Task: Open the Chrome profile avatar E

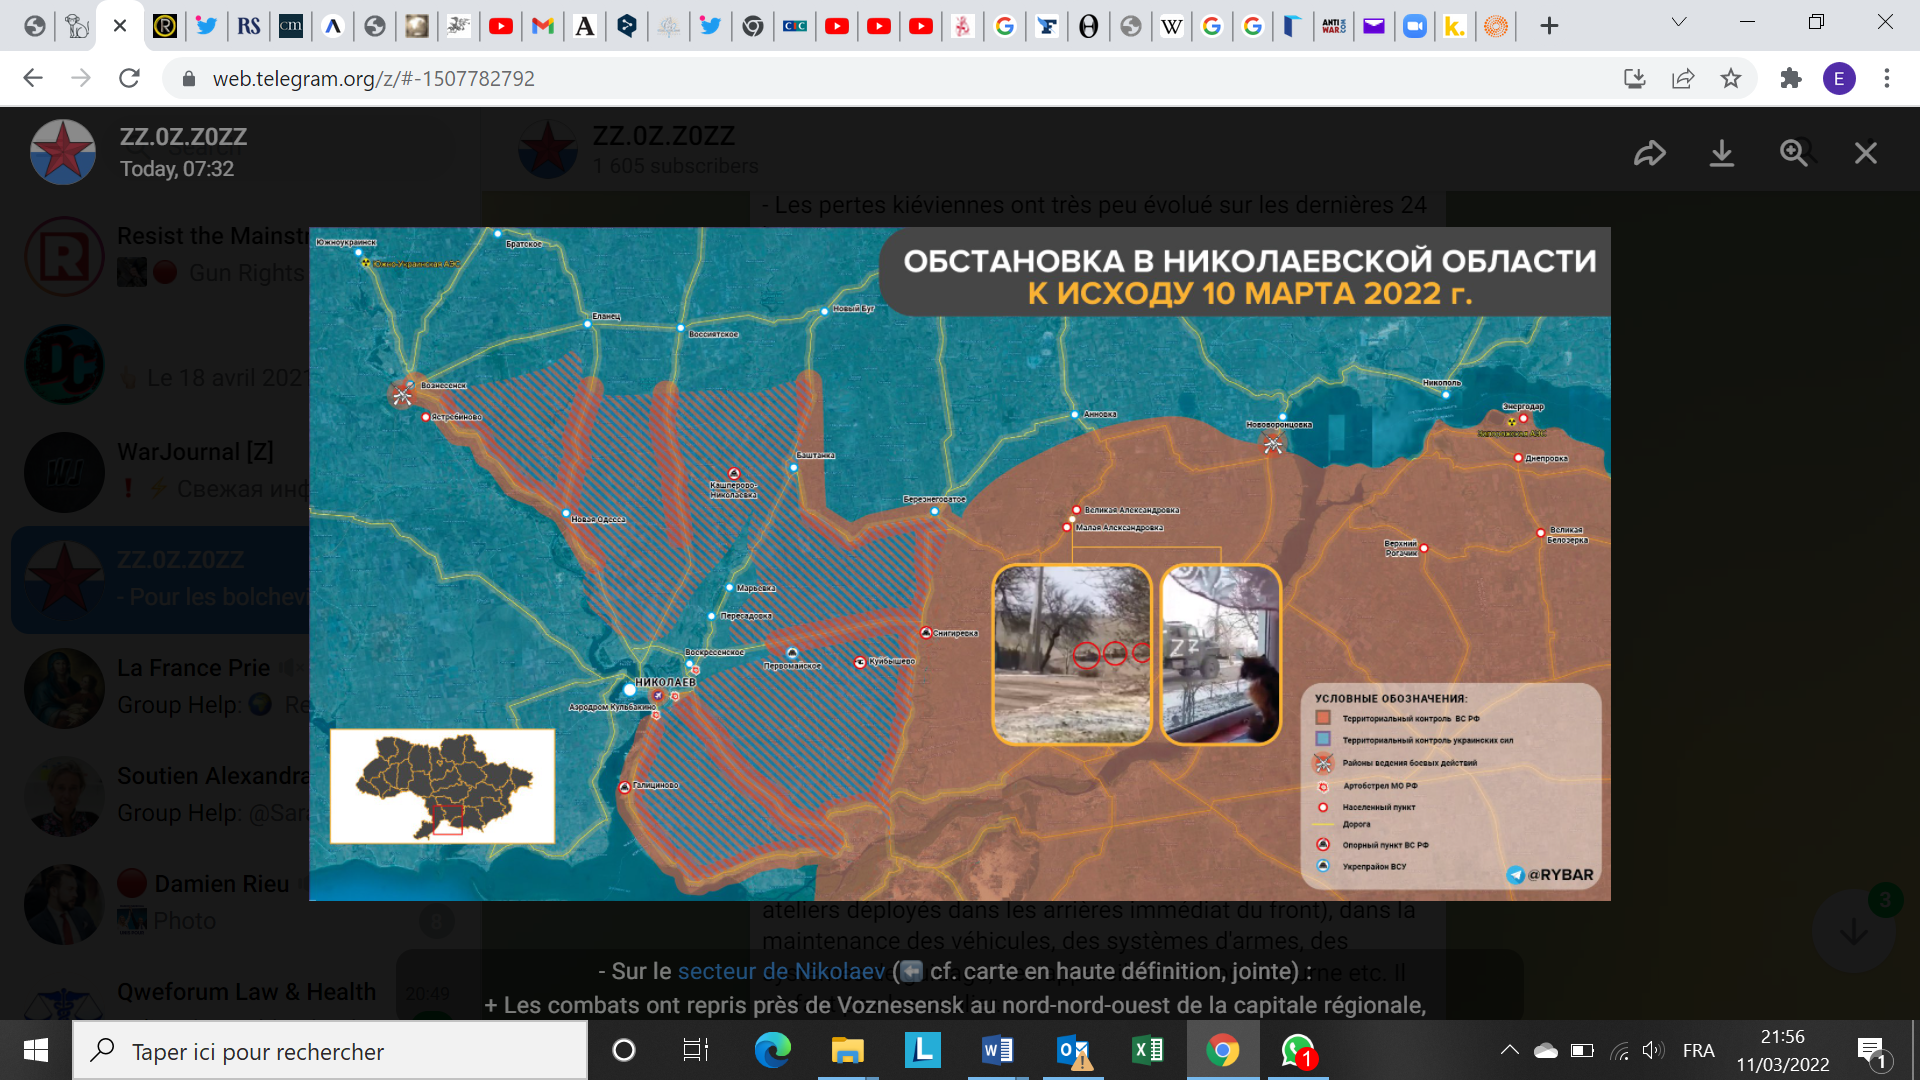Action: [x=1839, y=78]
